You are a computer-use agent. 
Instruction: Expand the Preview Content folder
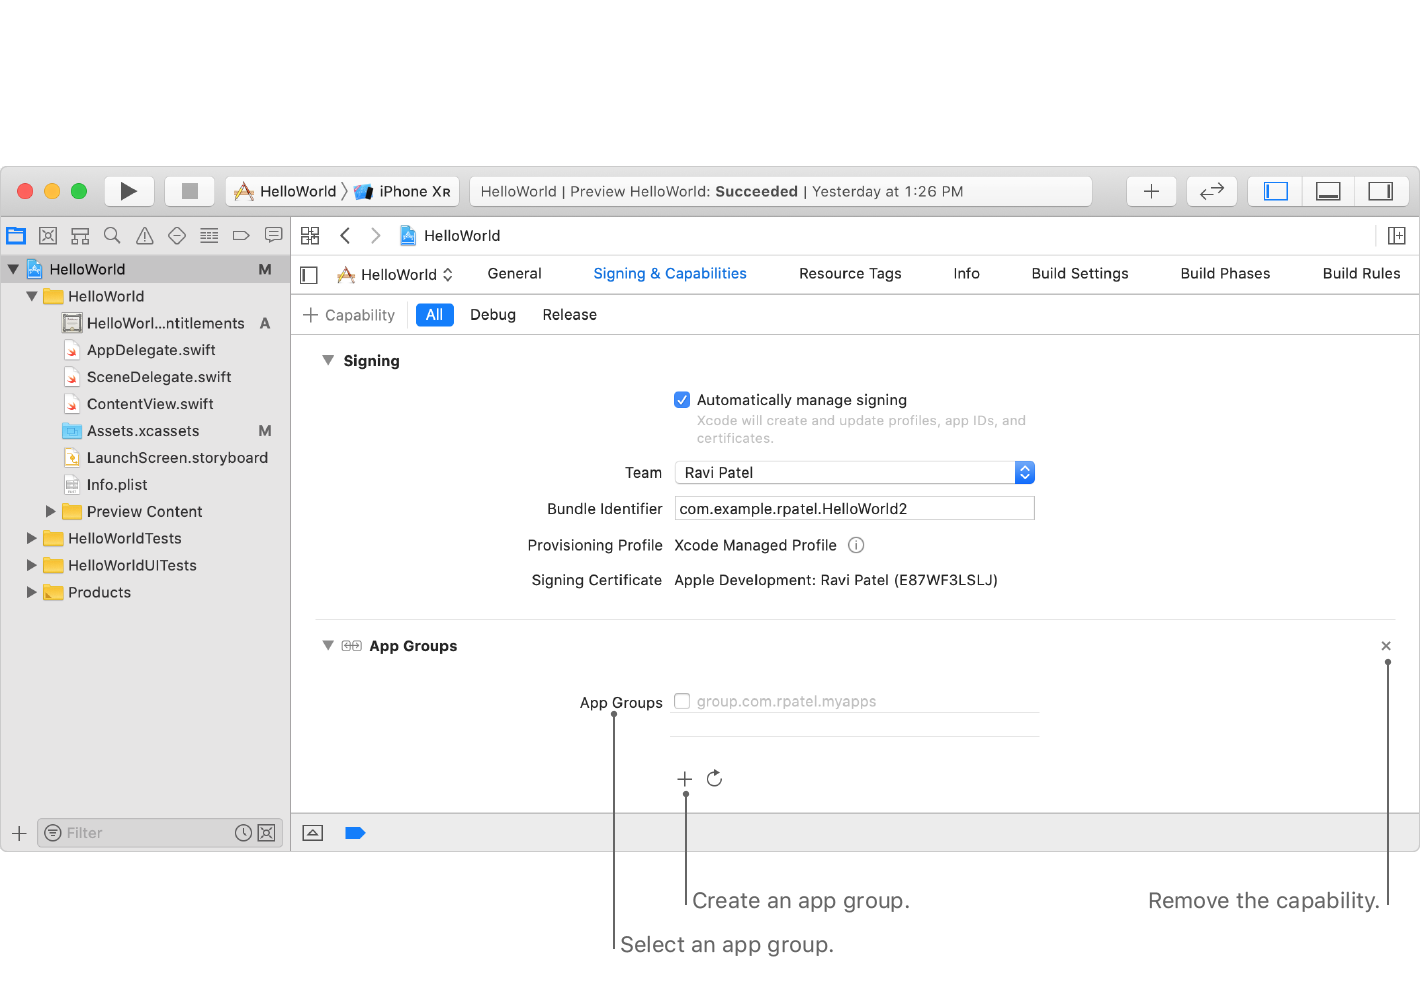click(x=51, y=511)
